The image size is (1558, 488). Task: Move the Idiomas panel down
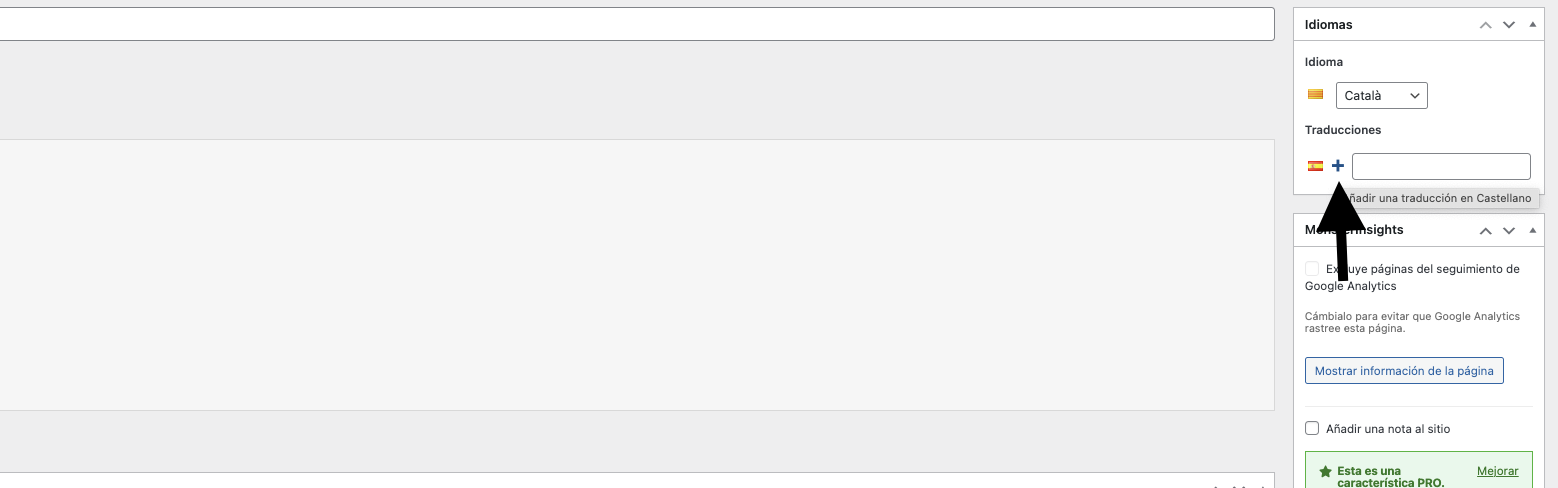[x=1509, y=24]
